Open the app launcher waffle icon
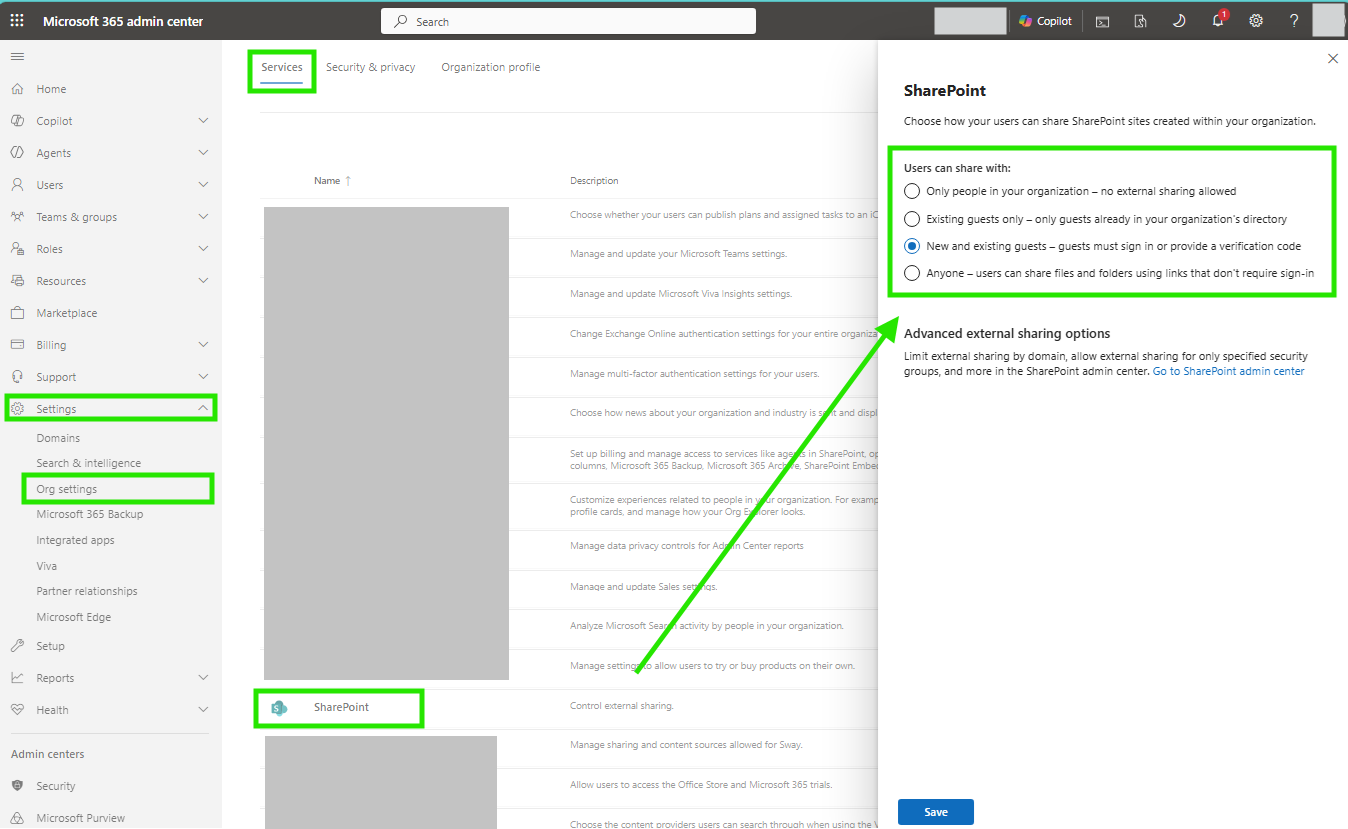This screenshot has width=1348, height=829. point(17,21)
